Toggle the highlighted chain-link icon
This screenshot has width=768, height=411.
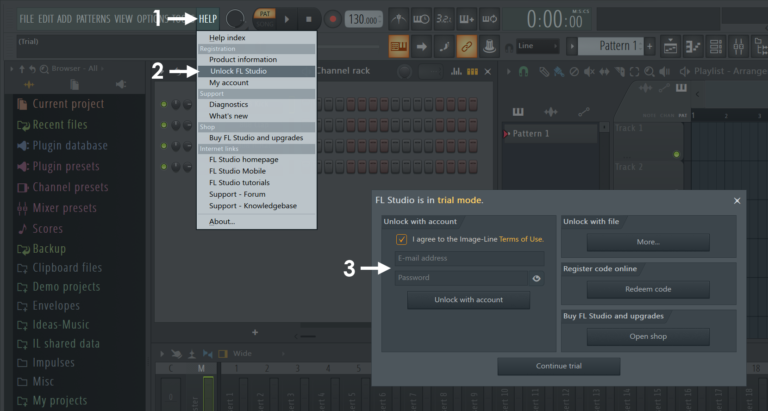[466, 47]
